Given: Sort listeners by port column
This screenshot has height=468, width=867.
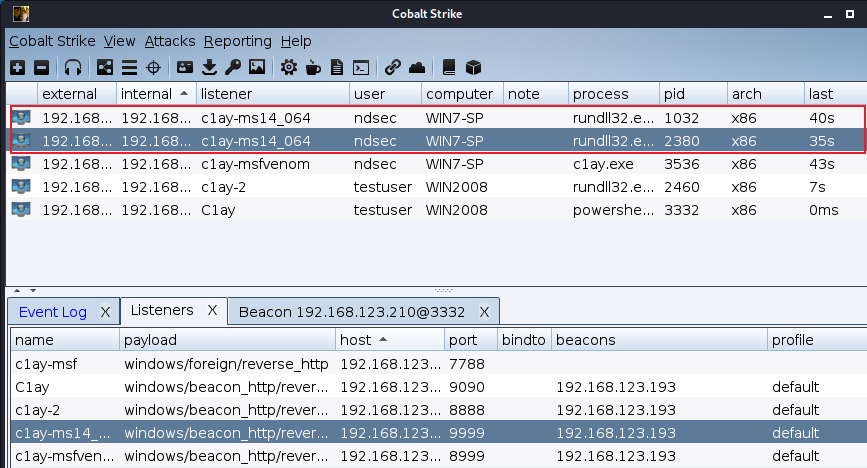Looking at the screenshot, I should coord(471,340).
